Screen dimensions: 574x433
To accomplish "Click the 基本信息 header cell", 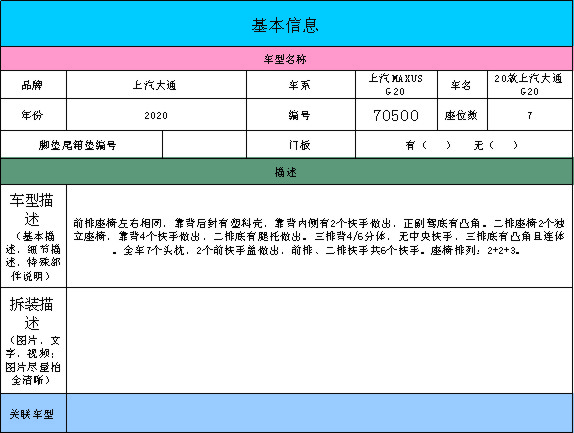I will pyautogui.click(x=287, y=24).
